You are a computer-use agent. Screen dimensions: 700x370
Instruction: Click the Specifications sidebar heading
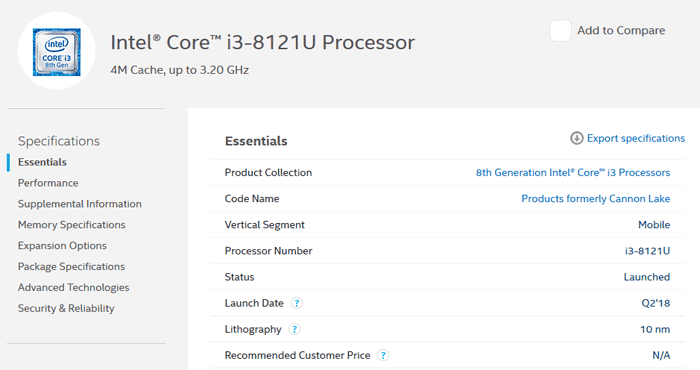(x=59, y=141)
